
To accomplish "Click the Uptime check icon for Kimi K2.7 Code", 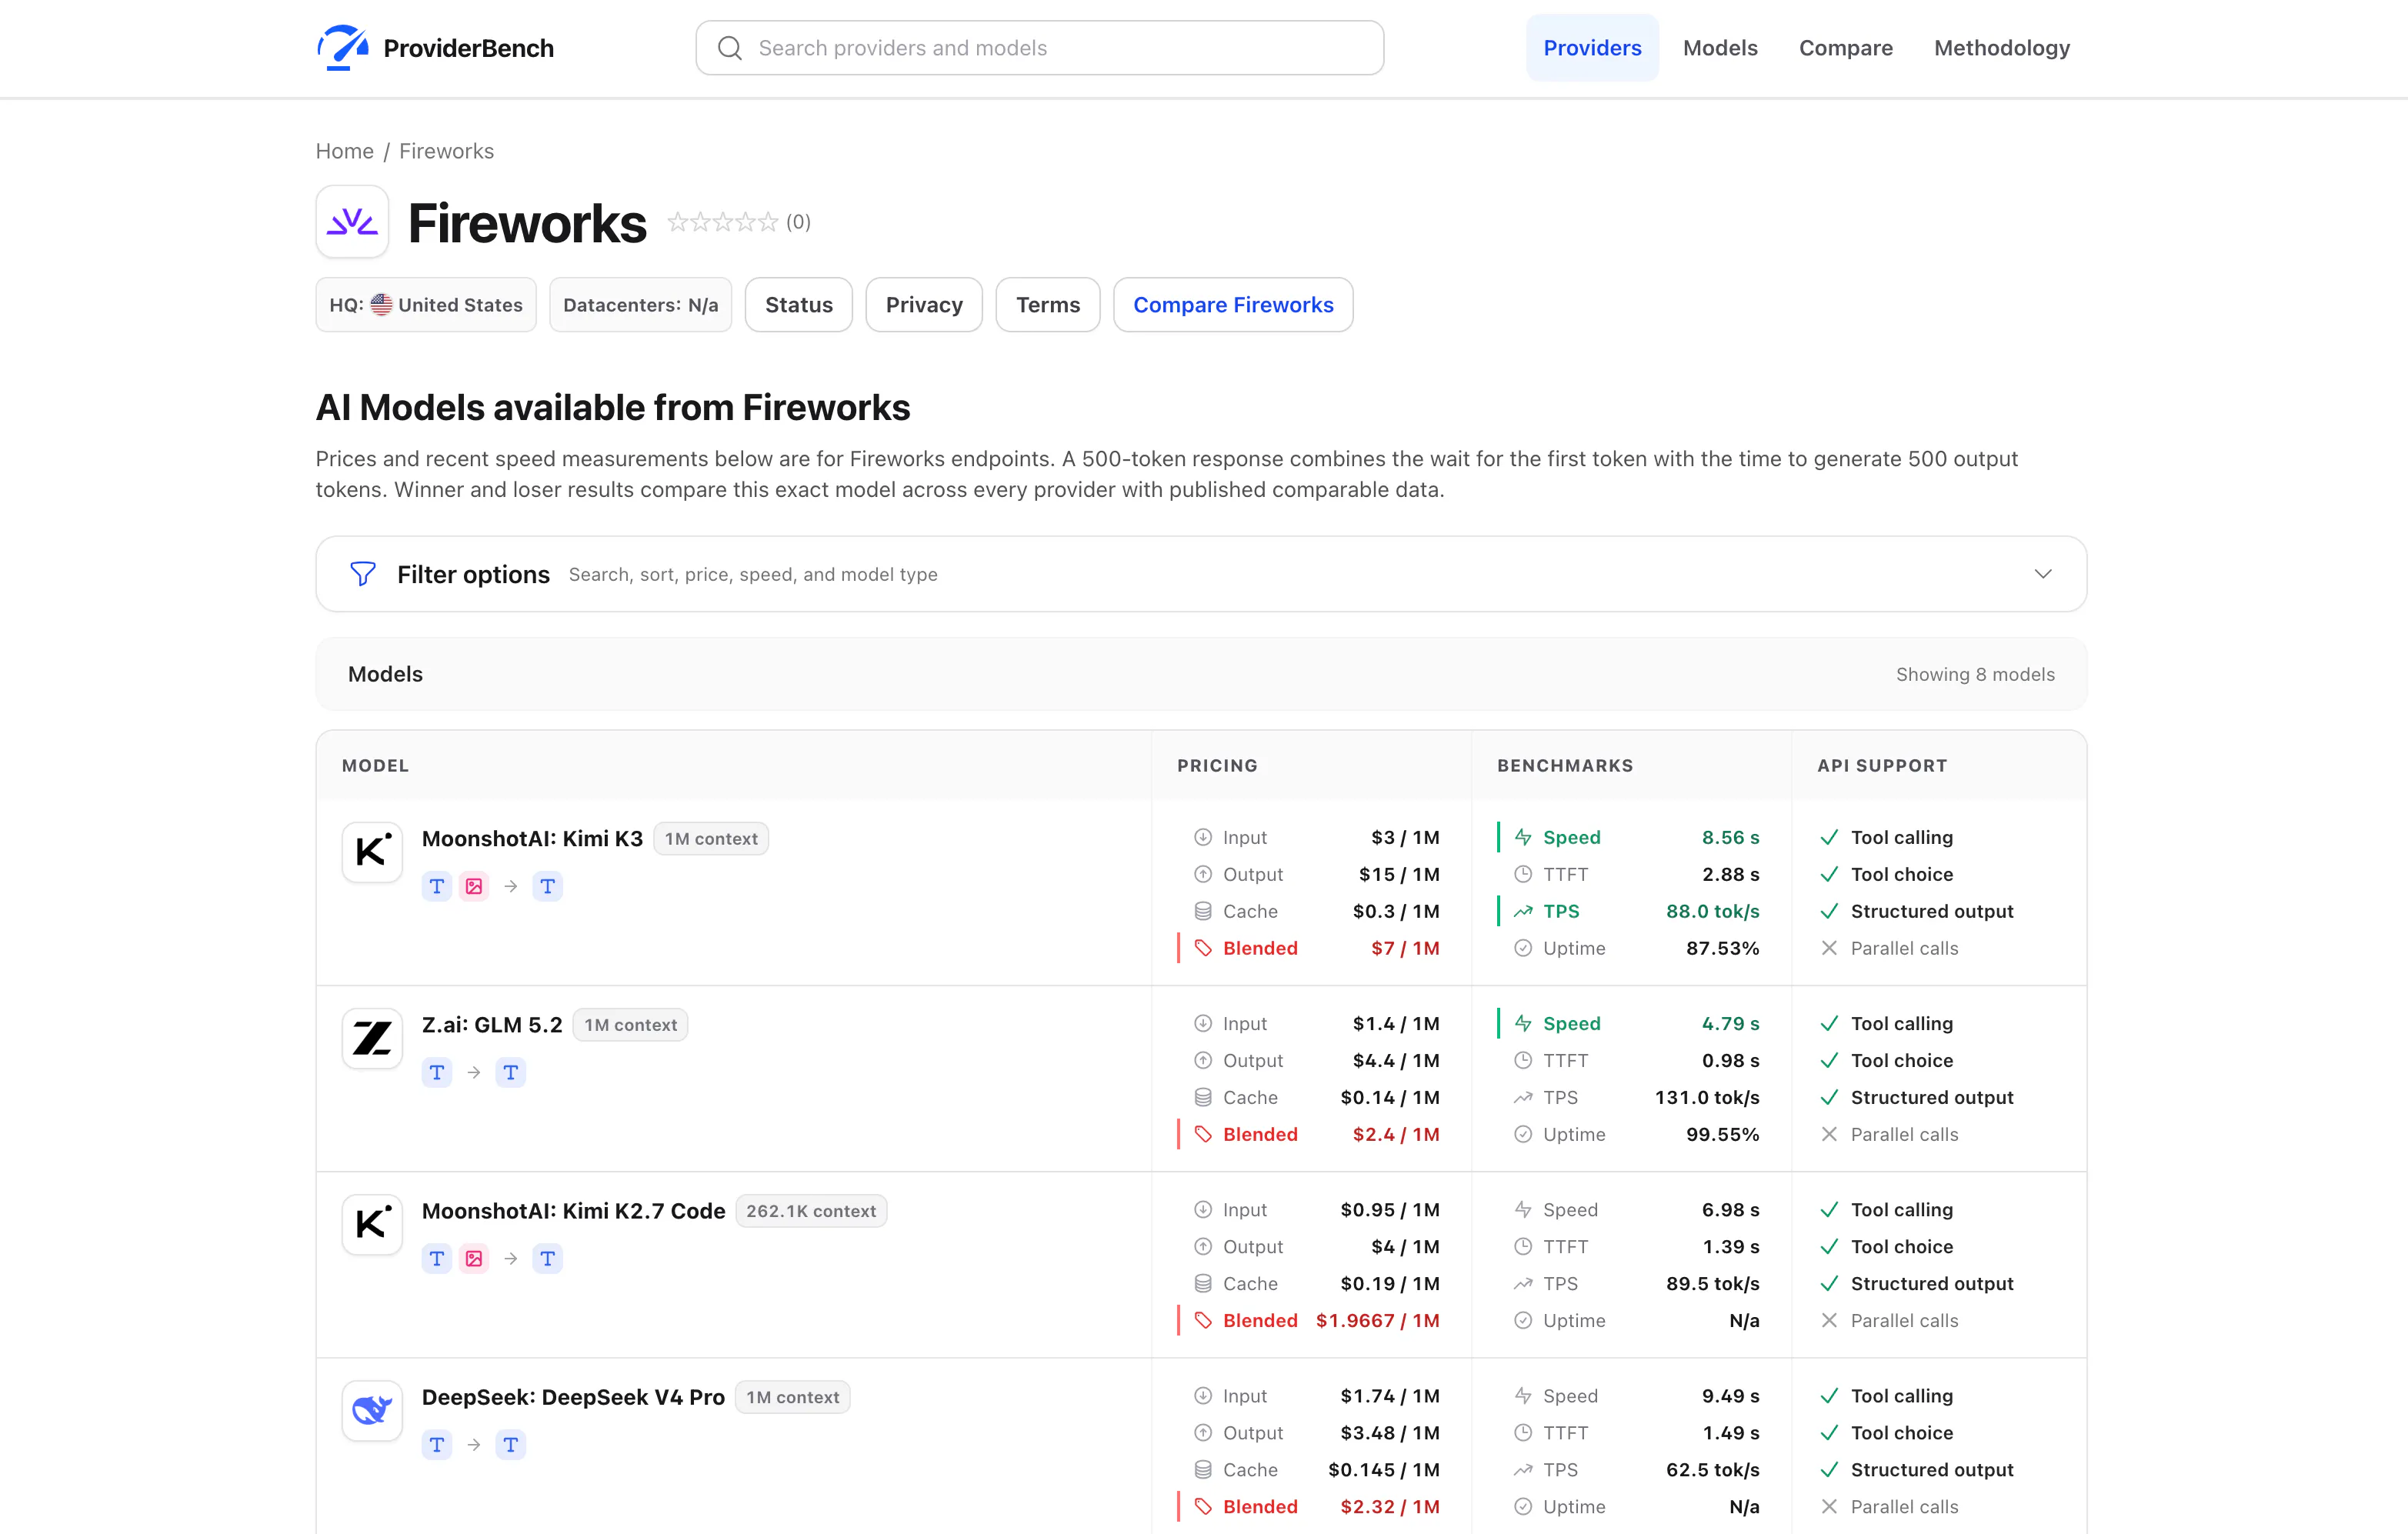I will coord(1523,1320).
